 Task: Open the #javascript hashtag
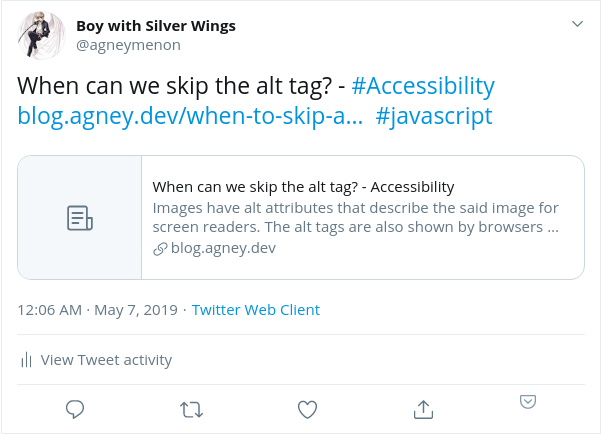pyautogui.click(x=434, y=116)
